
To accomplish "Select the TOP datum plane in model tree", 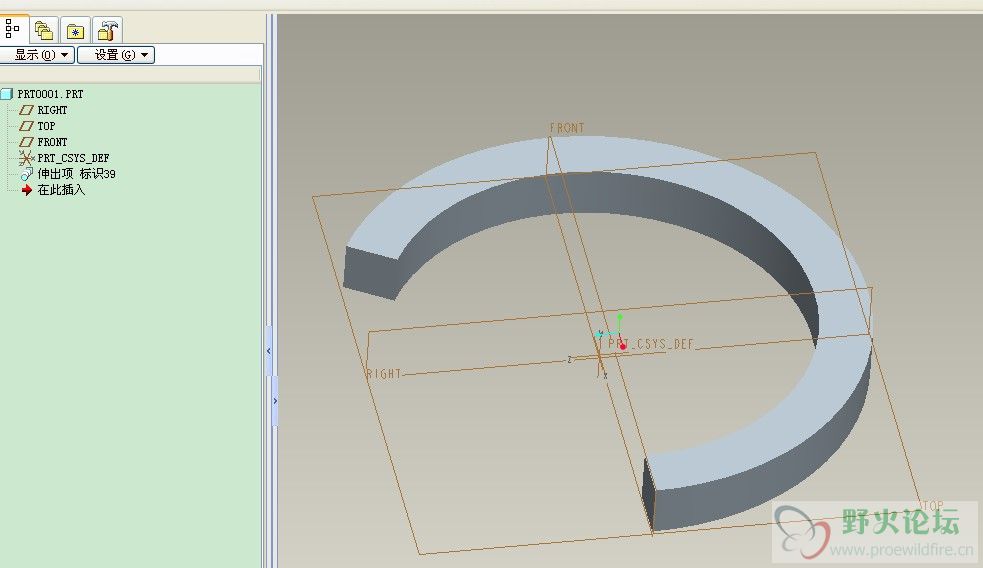I will [46, 126].
